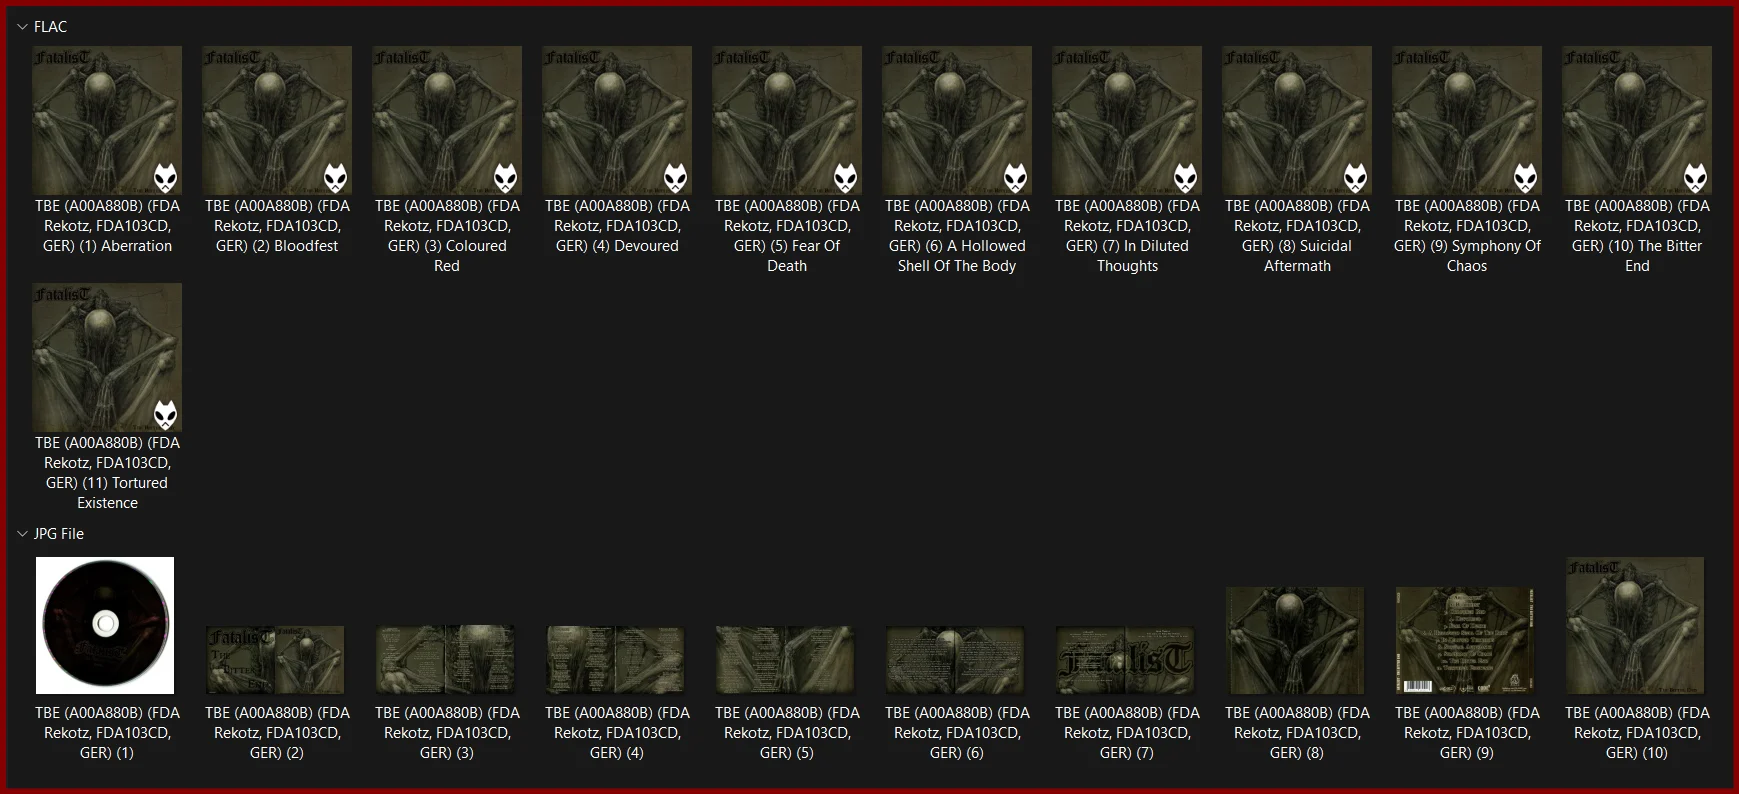Select FLAC track (4) Devoured album art
Viewport: 1739px width, 794px height.
[x=617, y=120]
